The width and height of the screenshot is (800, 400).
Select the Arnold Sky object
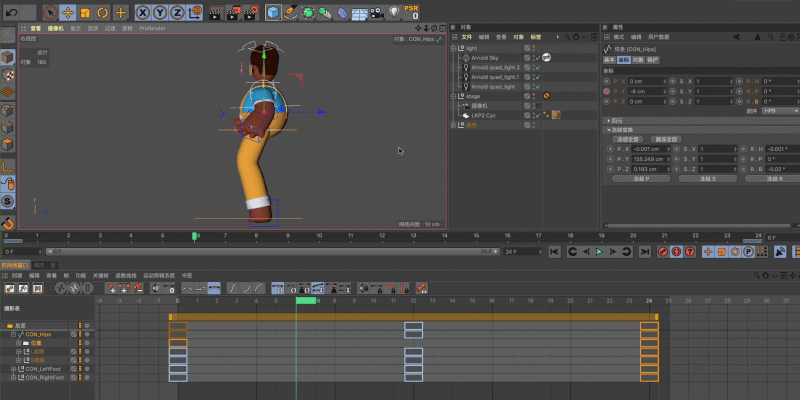485,58
